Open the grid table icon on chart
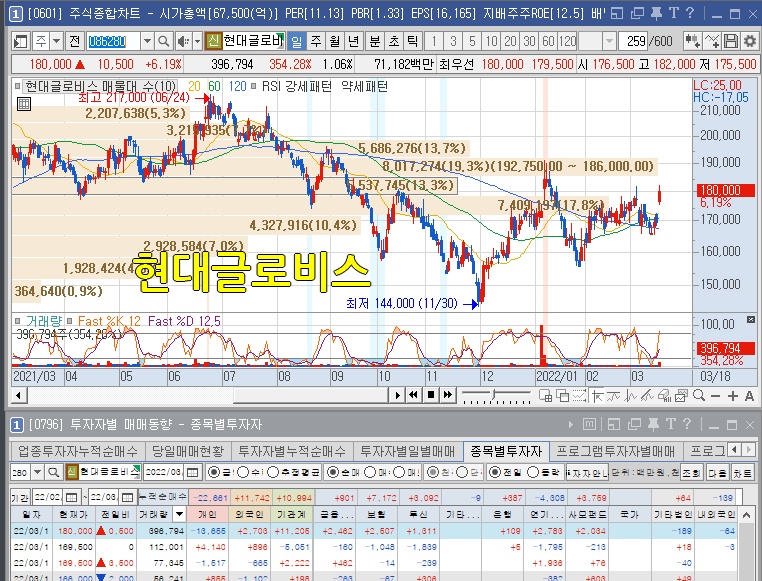Screen dimensions: 762x581 (x=23, y=103)
